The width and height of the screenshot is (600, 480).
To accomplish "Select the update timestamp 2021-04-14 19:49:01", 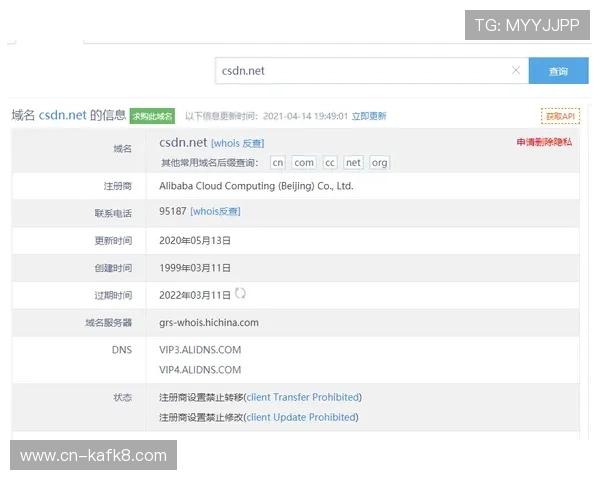I will [x=305, y=116].
